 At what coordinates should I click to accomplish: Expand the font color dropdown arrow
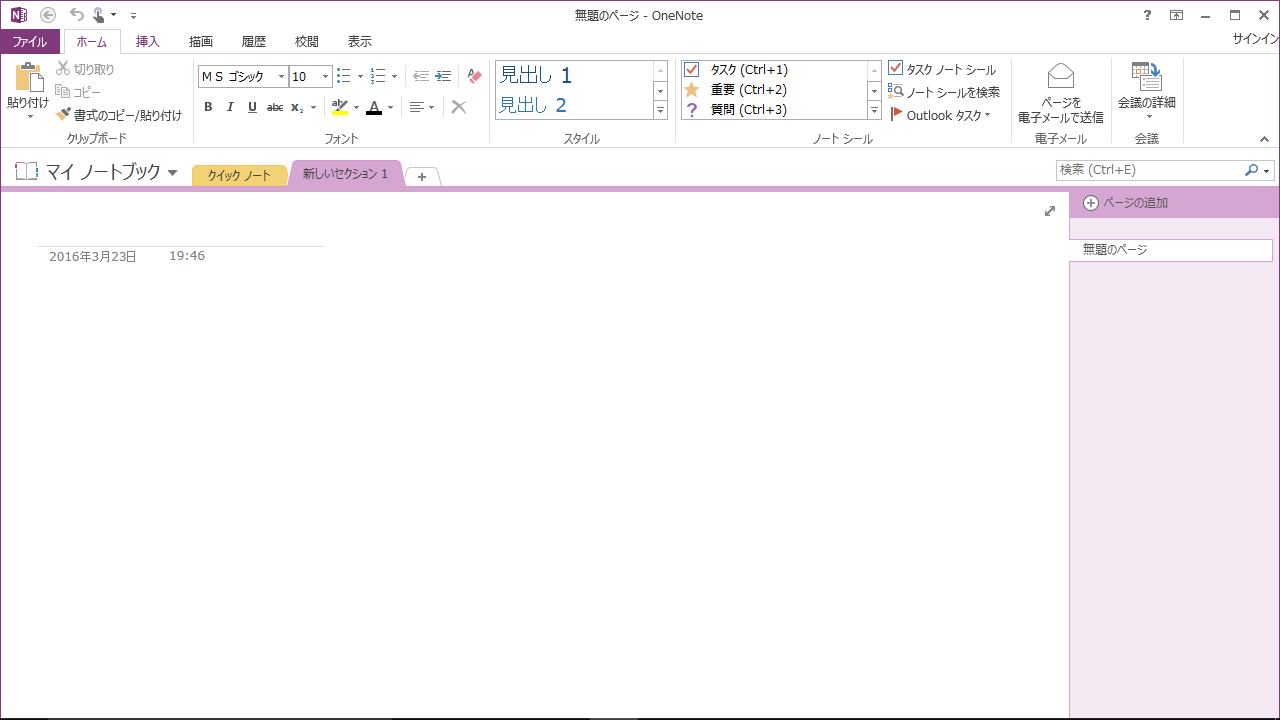(390, 108)
